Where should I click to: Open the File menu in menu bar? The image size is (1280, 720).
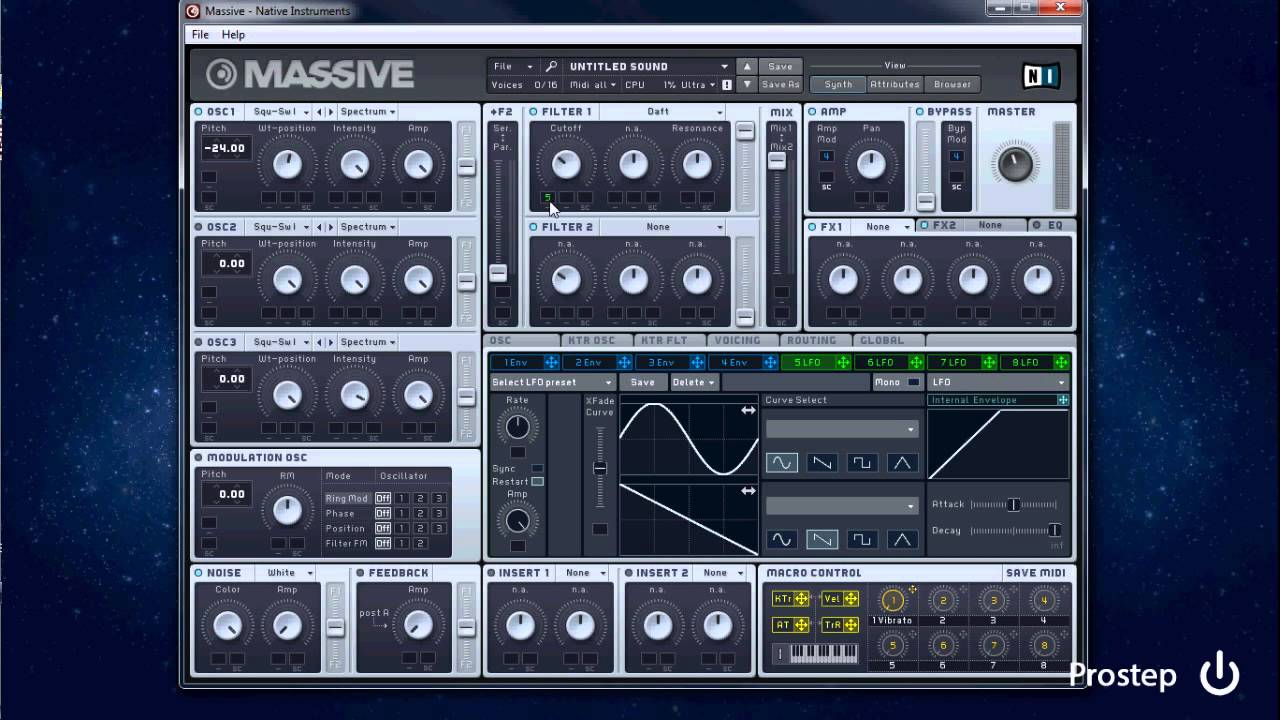(200, 34)
